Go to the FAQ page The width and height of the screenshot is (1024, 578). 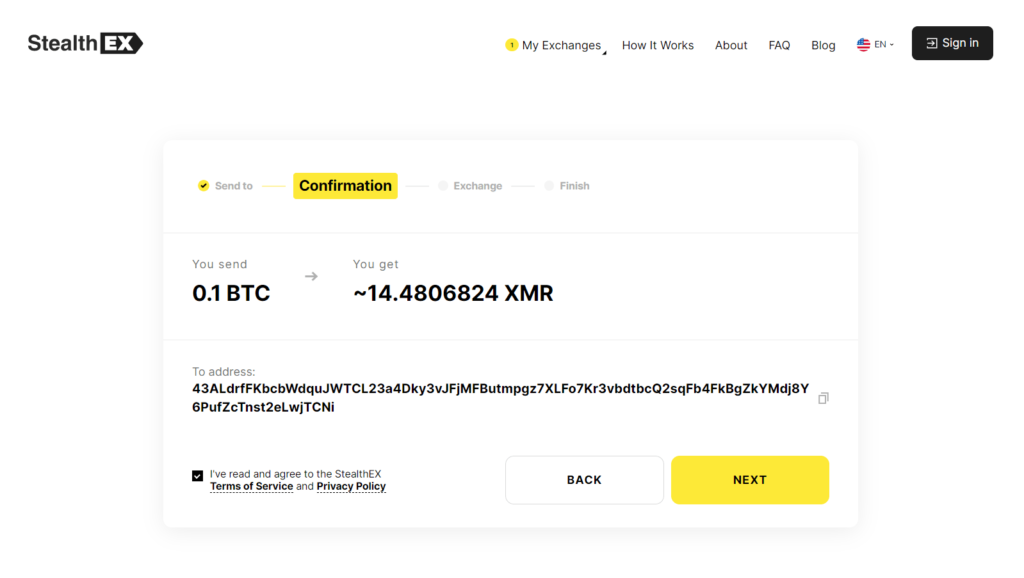click(779, 46)
